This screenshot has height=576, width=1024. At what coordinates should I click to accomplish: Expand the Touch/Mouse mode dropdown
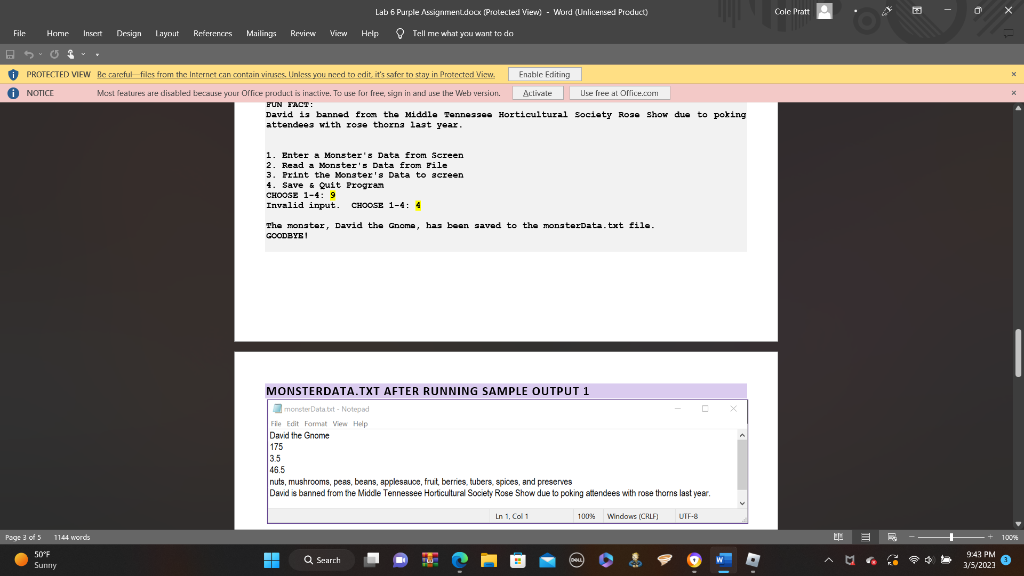coord(83,54)
